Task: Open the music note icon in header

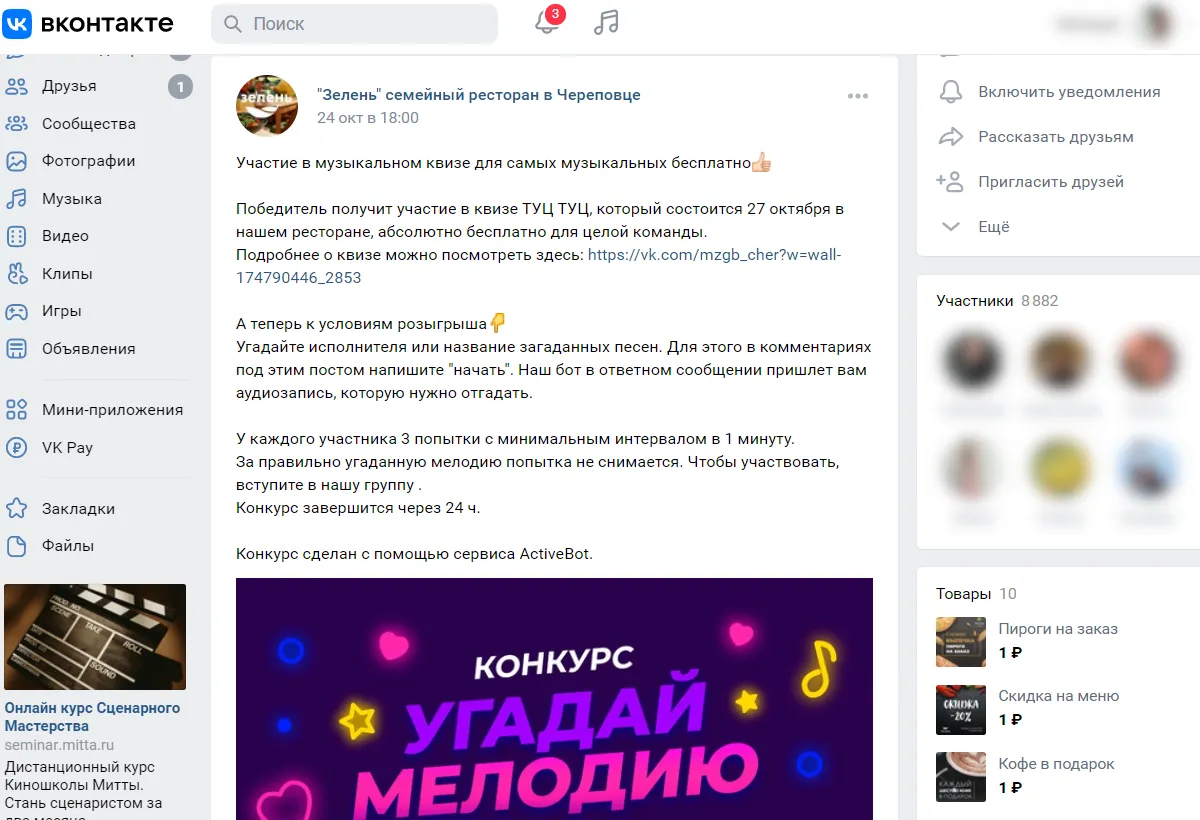Action: coord(606,23)
